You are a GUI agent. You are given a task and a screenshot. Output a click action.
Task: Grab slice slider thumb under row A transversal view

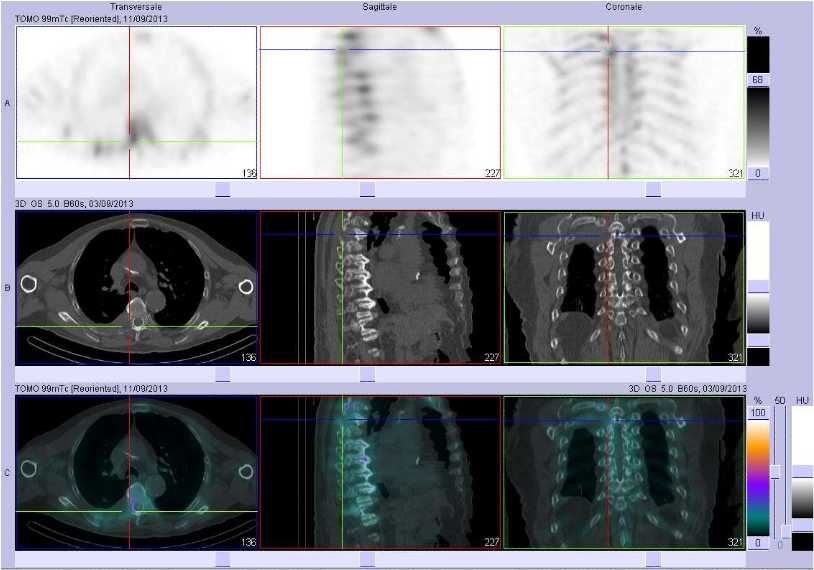[x=223, y=189]
